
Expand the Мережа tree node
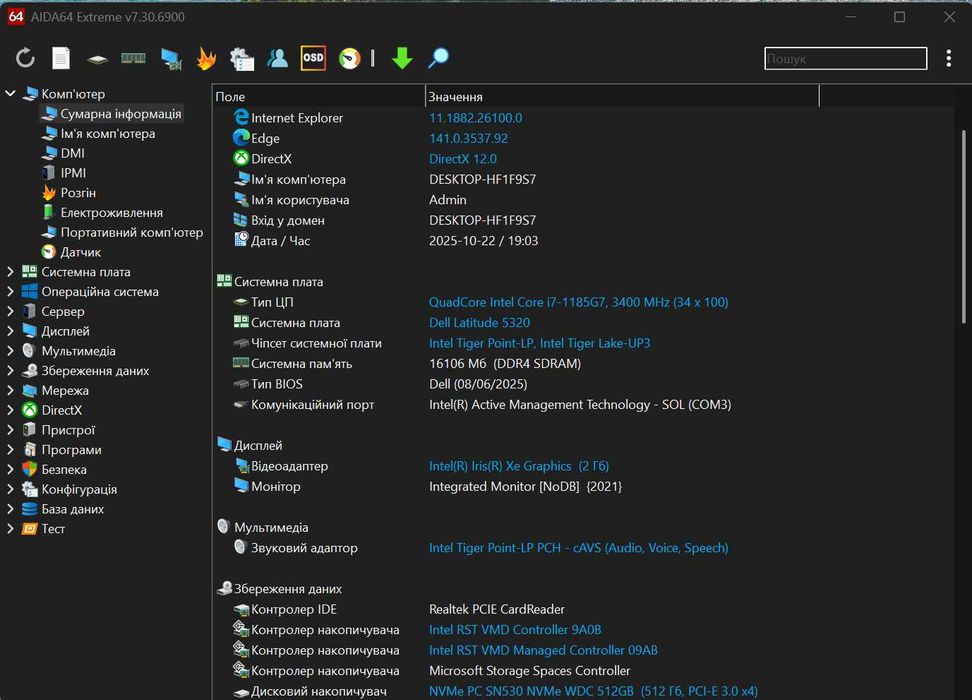pyautogui.click(x=11, y=391)
